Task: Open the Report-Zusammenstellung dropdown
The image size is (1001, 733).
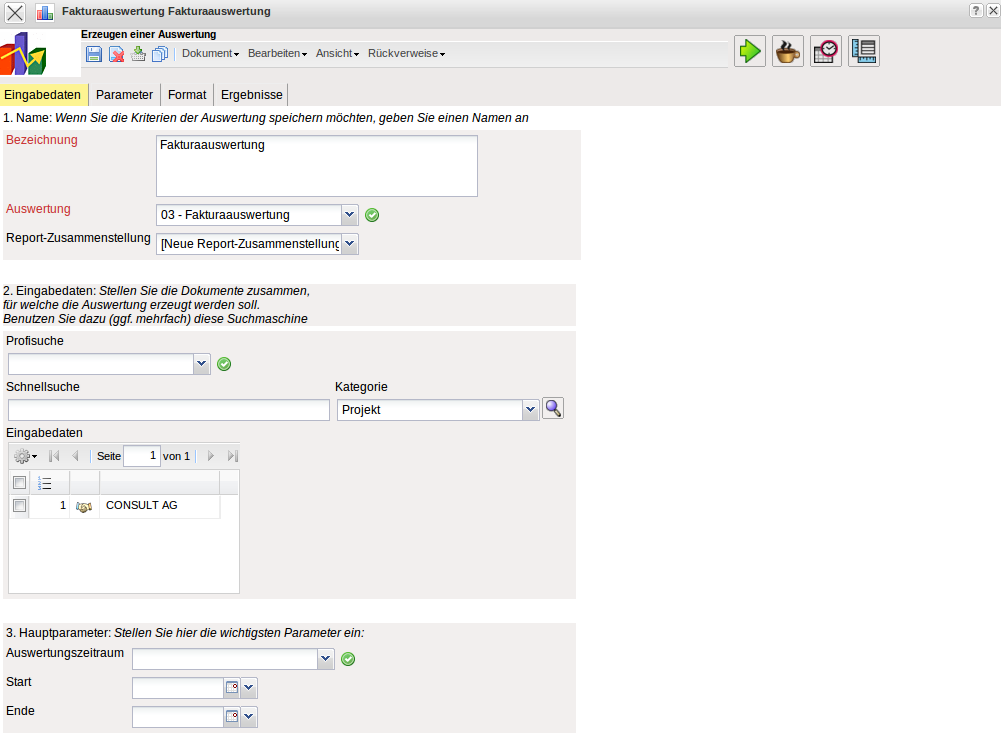Action: pos(350,244)
